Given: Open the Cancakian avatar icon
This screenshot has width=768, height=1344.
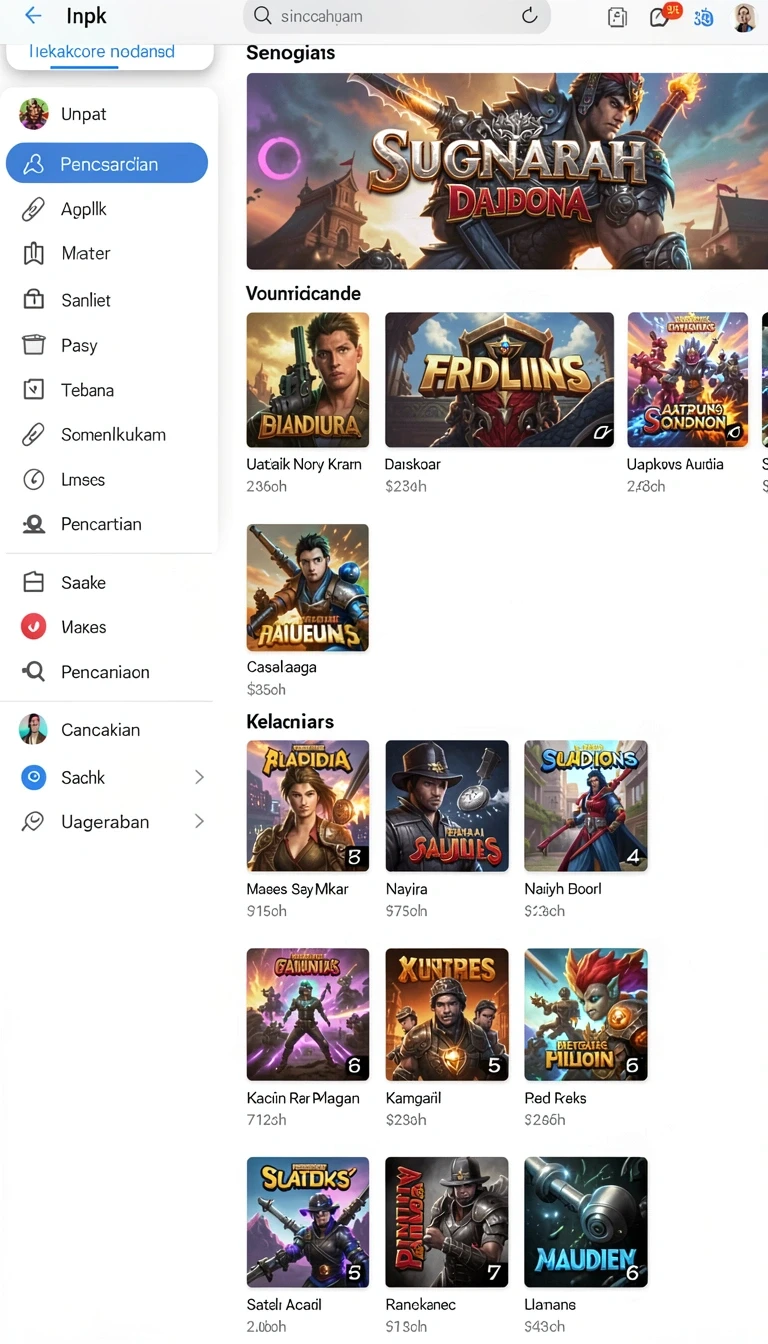Looking at the screenshot, I should [x=33, y=729].
